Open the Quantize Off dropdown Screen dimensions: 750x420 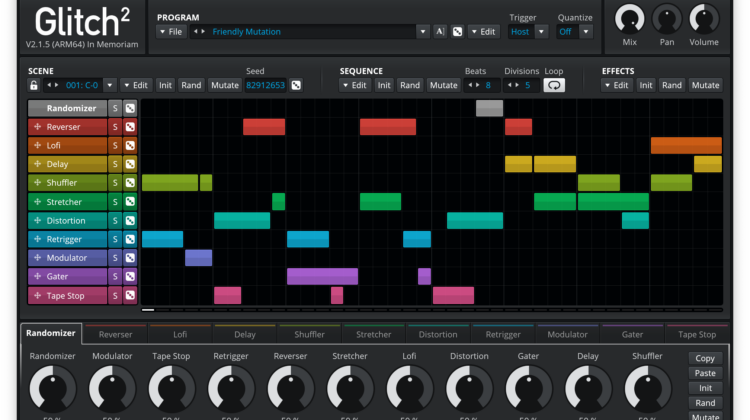(585, 32)
